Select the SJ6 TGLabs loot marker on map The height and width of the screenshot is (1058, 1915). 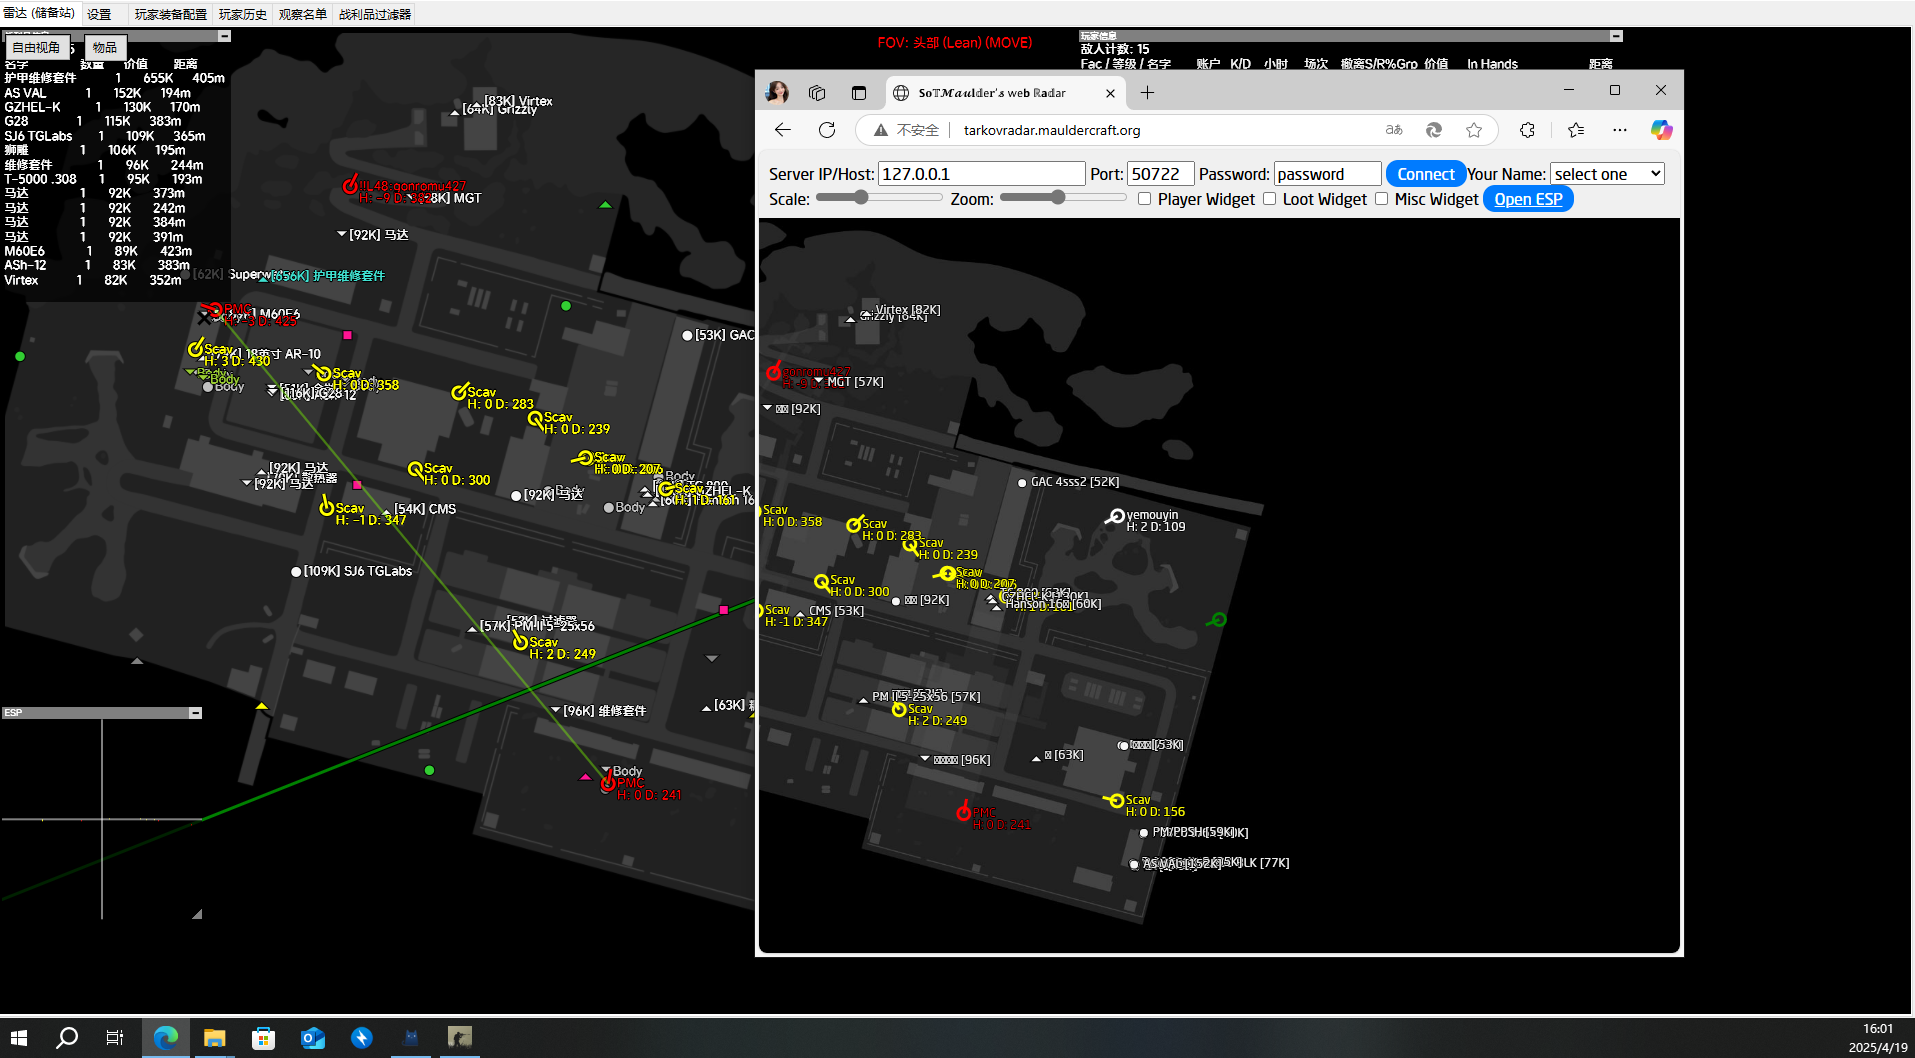pyautogui.click(x=296, y=572)
